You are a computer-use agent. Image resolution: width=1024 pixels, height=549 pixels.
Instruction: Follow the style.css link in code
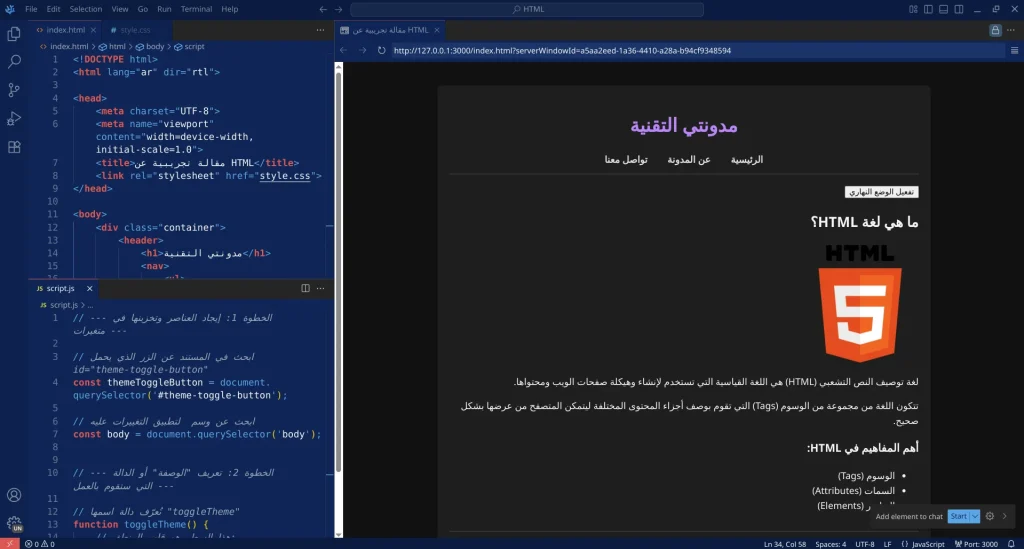pyautogui.click(x=285, y=176)
